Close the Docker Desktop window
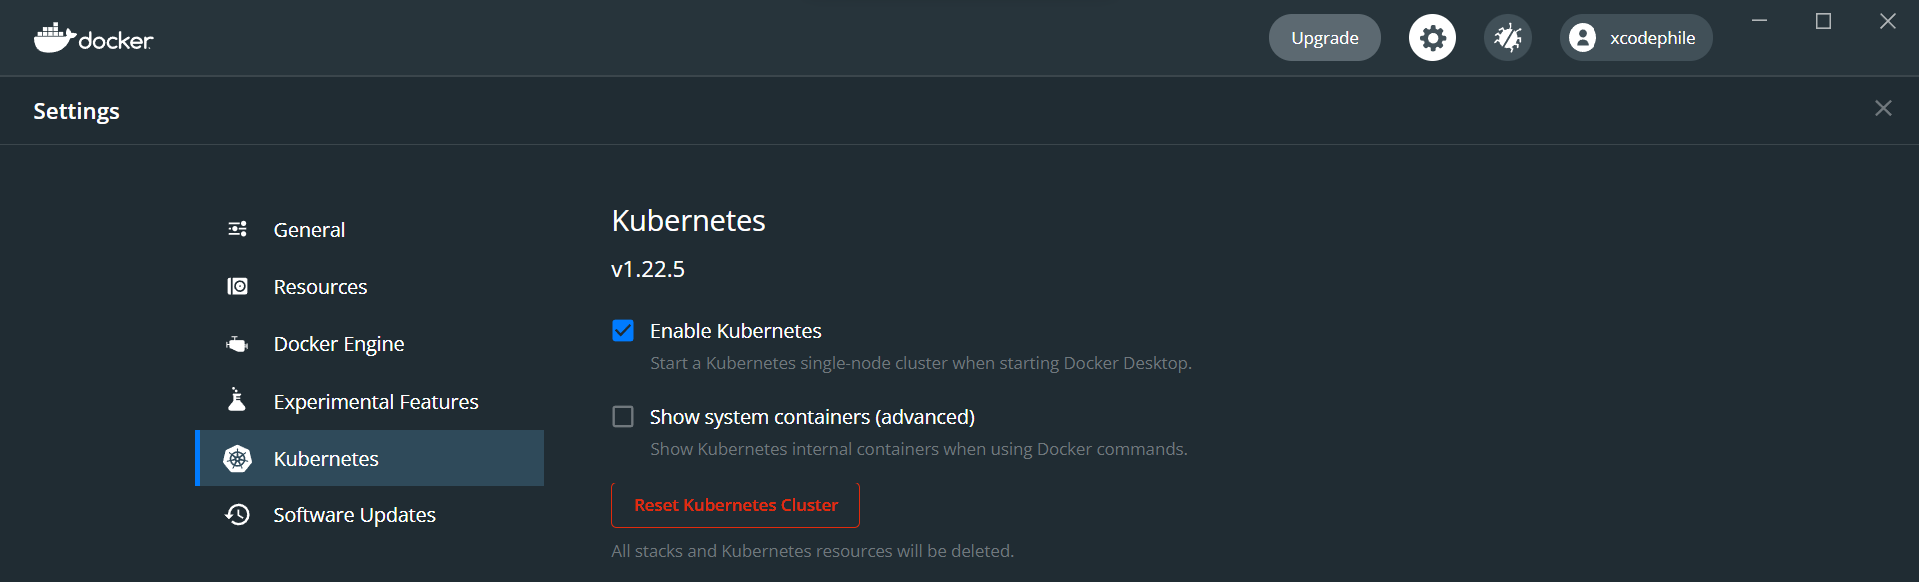This screenshot has height=582, width=1919. (x=1887, y=21)
